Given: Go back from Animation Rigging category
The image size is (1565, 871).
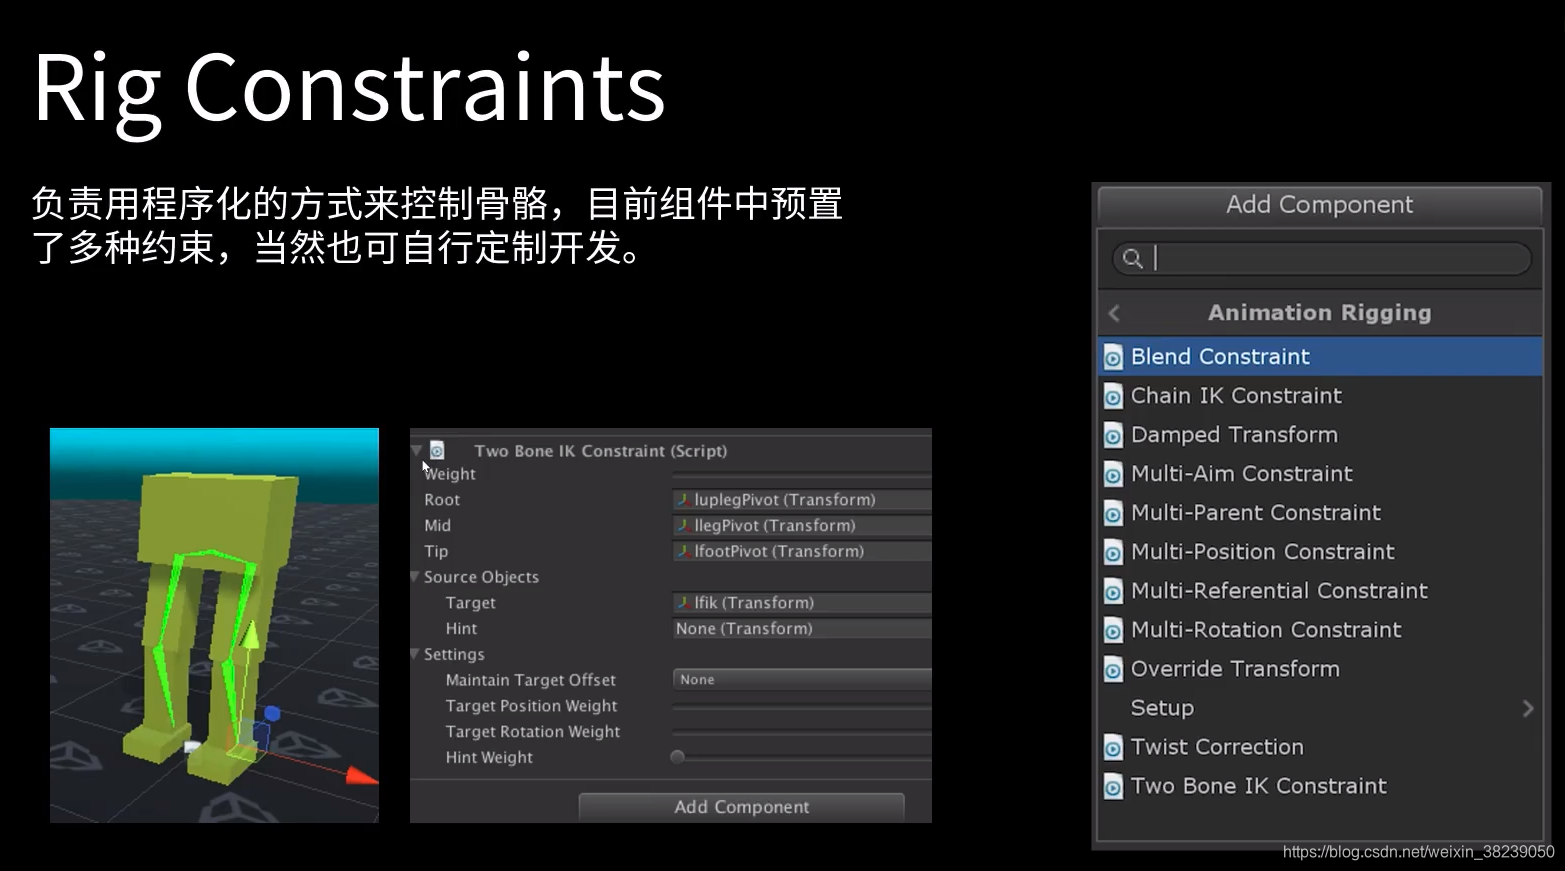Looking at the screenshot, I should pyautogui.click(x=1114, y=313).
